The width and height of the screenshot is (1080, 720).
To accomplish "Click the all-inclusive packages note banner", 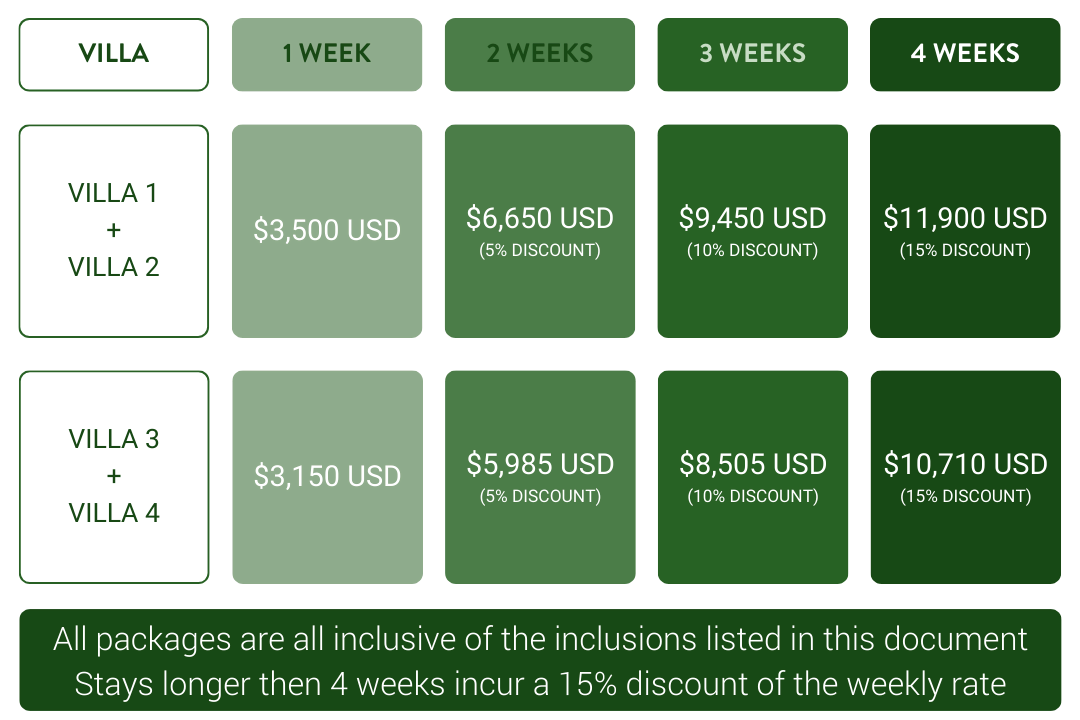I will pyautogui.click(x=540, y=659).
